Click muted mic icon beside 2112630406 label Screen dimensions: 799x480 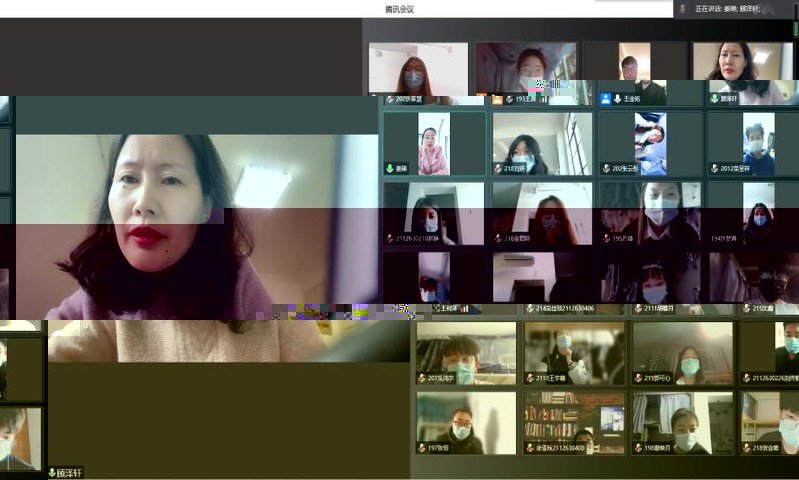coord(530,308)
